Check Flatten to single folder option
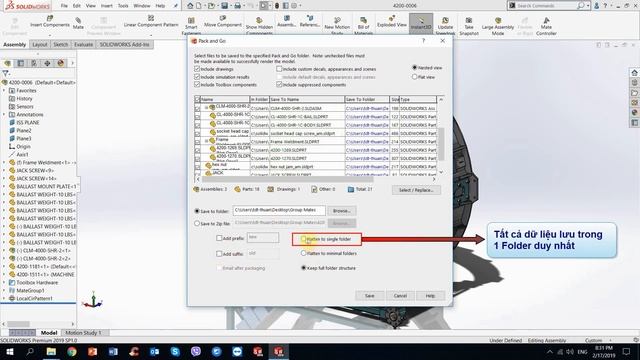The width and height of the screenshot is (640, 360). click(304, 239)
